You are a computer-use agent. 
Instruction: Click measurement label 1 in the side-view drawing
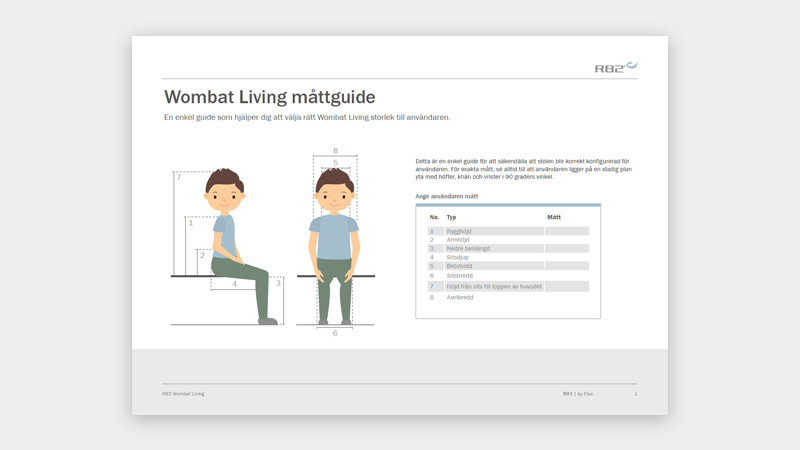pos(191,223)
